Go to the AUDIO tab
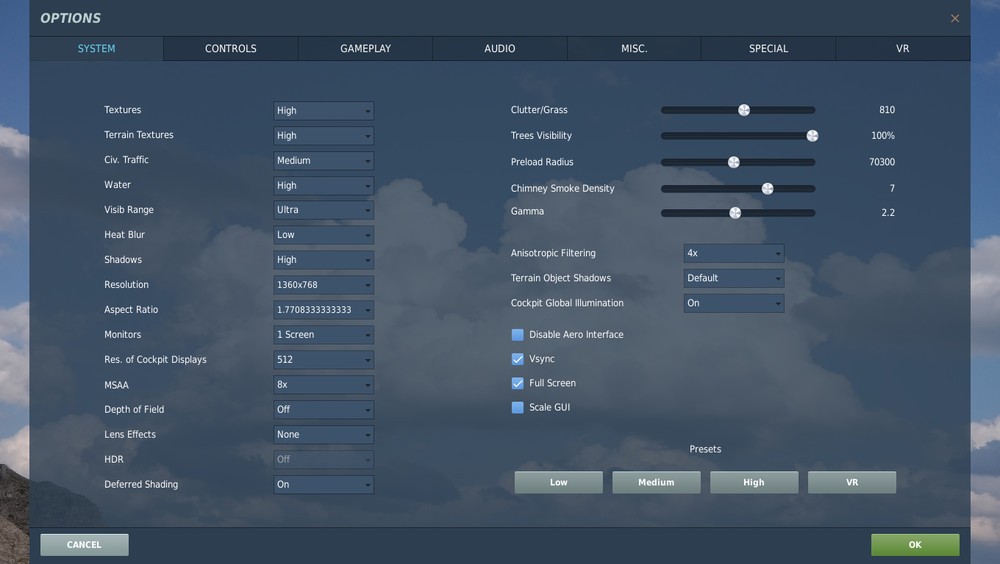Screen dimensions: 1000x564 coord(499,48)
